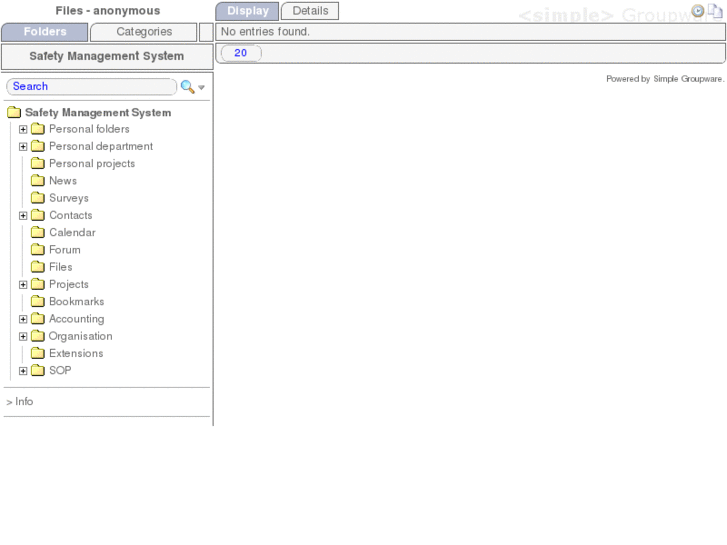Viewport: 727px width, 545px height.
Task: Click the News folder icon
Action: click(x=38, y=180)
